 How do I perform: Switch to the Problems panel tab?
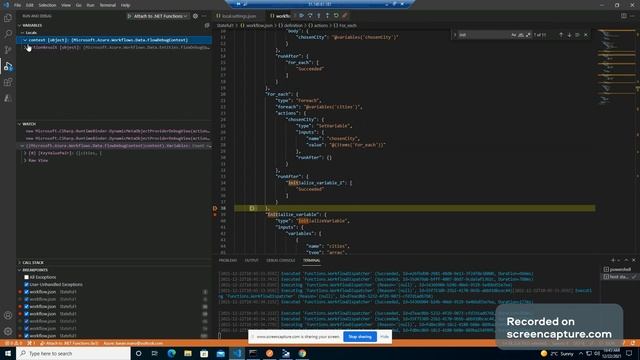228,260
